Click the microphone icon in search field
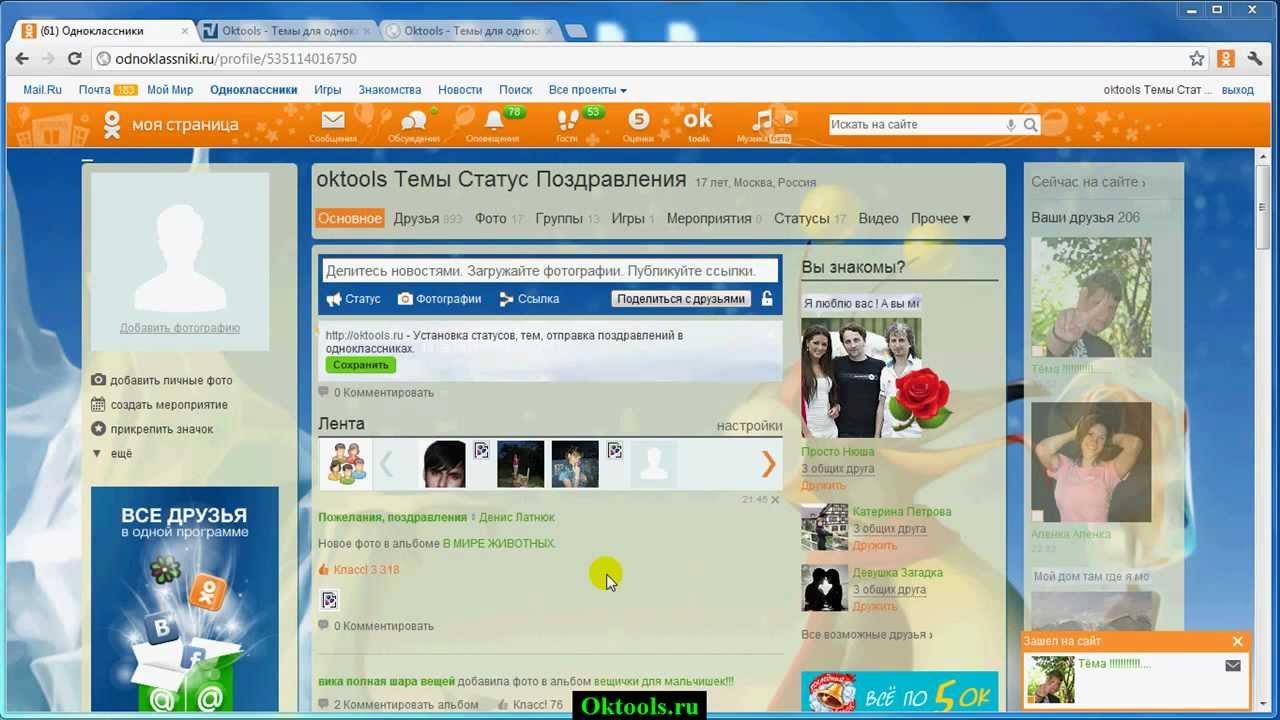Viewport: 1280px width, 720px height. (1011, 125)
